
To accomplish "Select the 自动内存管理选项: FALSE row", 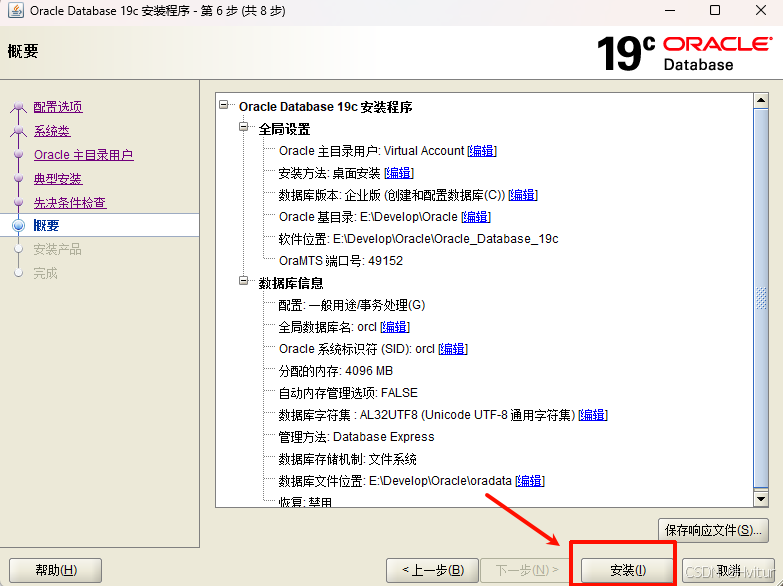I will tap(348, 393).
